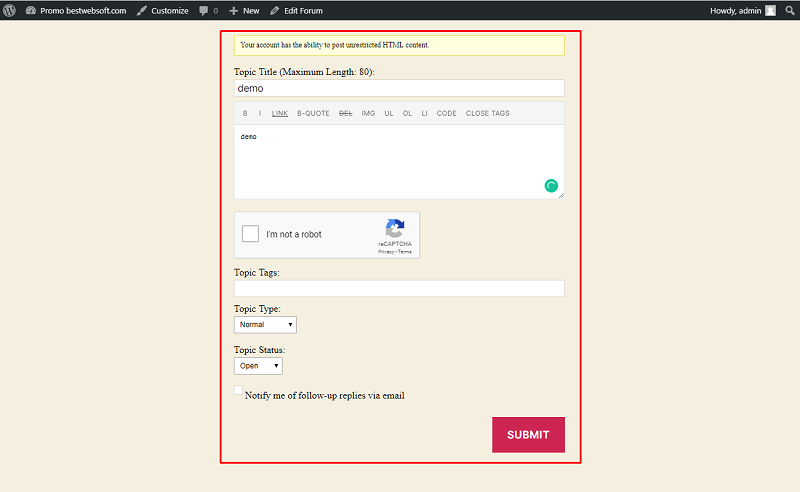Open the comments bubble icon

click(x=204, y=11)
